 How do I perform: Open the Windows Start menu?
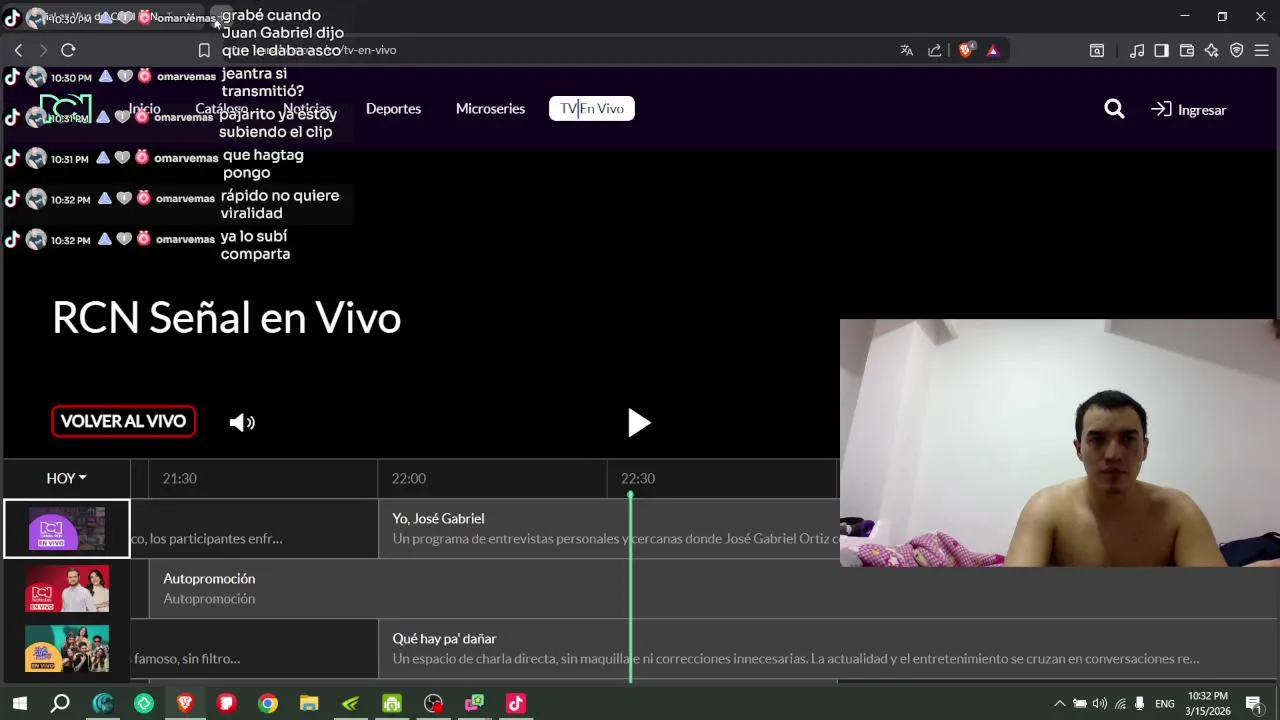coord(19,703)
